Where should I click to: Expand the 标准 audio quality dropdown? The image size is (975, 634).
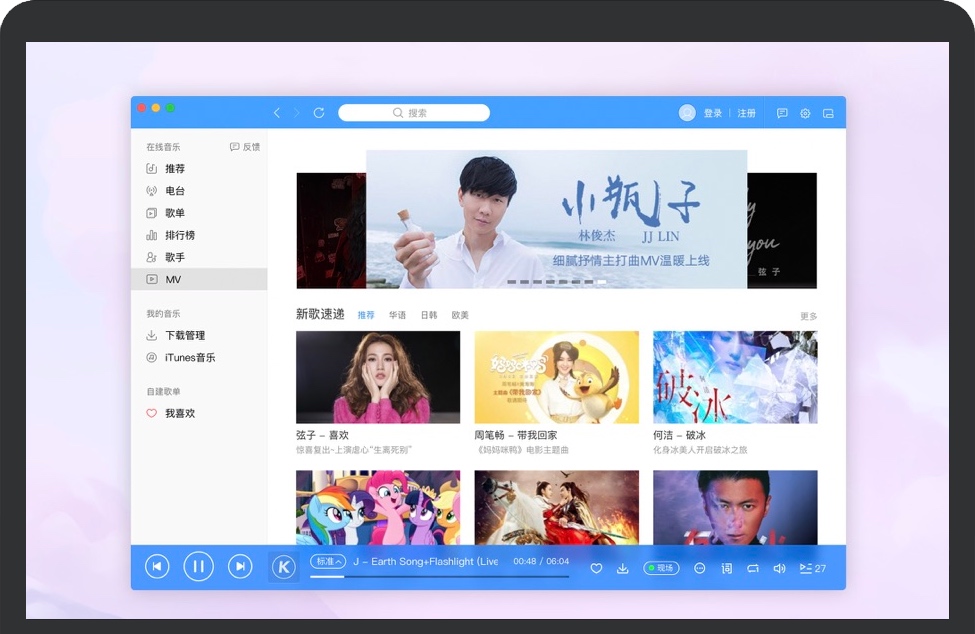coord(328,562)
